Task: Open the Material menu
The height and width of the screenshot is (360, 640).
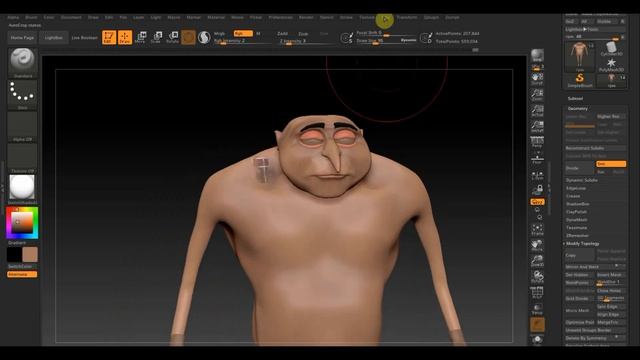Action: pyautogui.click(x=216, y=18)
